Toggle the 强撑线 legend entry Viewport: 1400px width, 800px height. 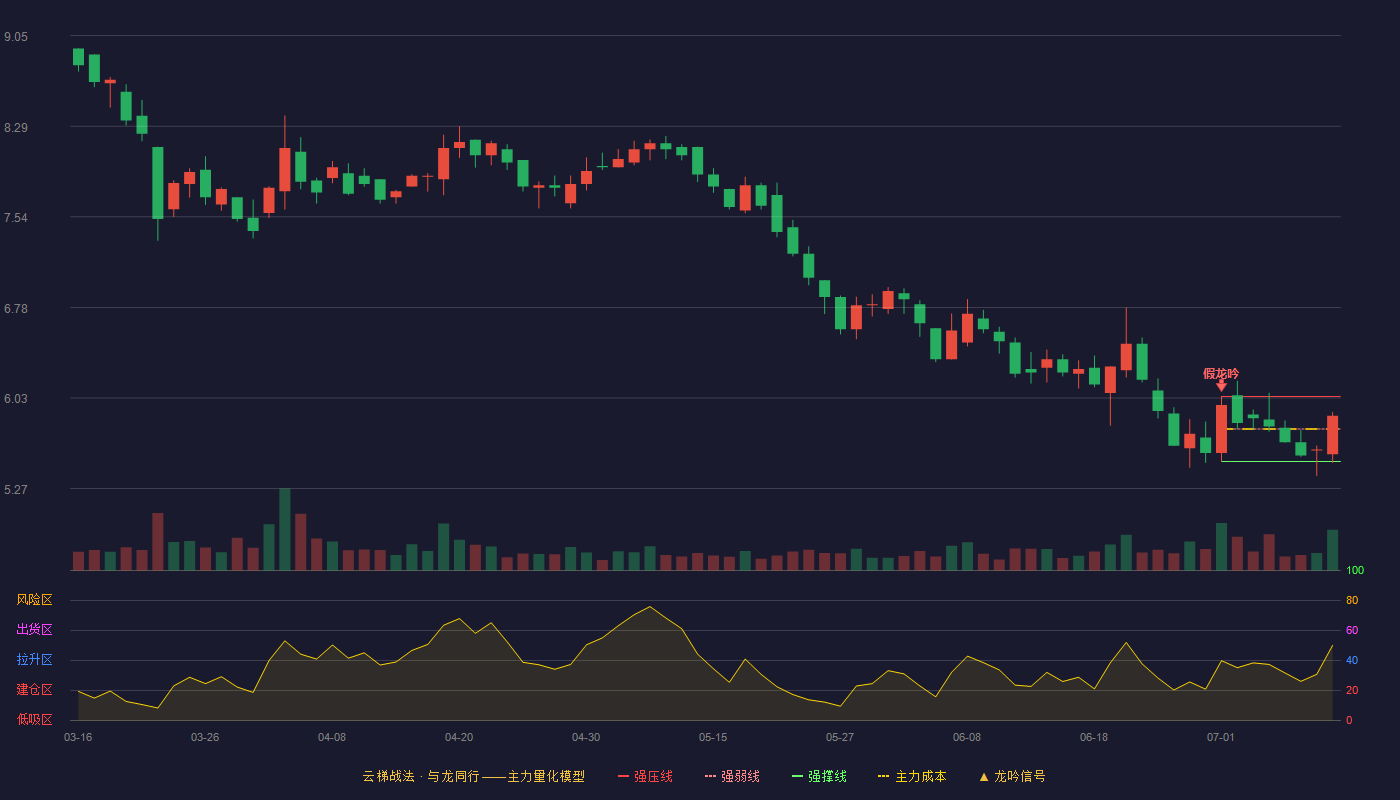pos(819,776)
